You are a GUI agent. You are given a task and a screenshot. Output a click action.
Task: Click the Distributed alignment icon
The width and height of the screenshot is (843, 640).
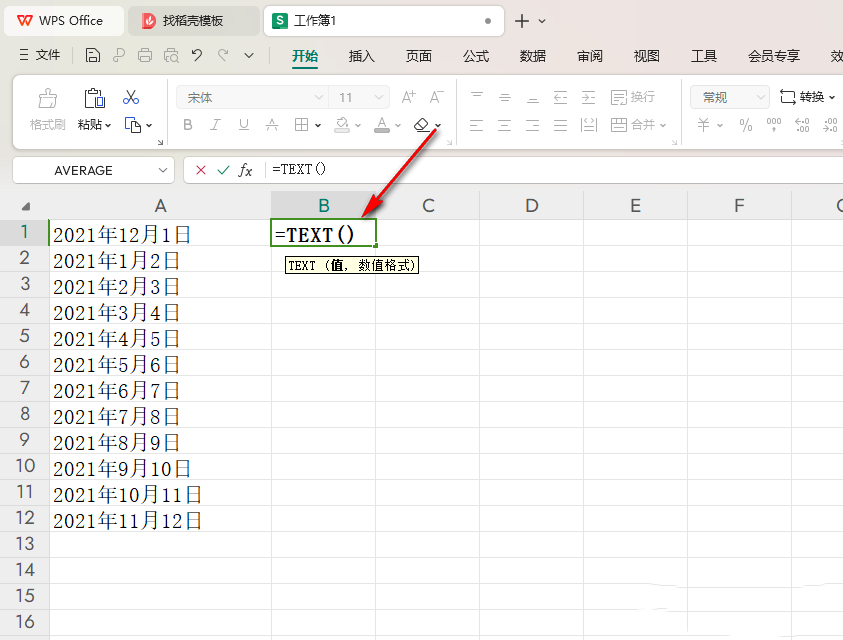[x=589, y=125]
